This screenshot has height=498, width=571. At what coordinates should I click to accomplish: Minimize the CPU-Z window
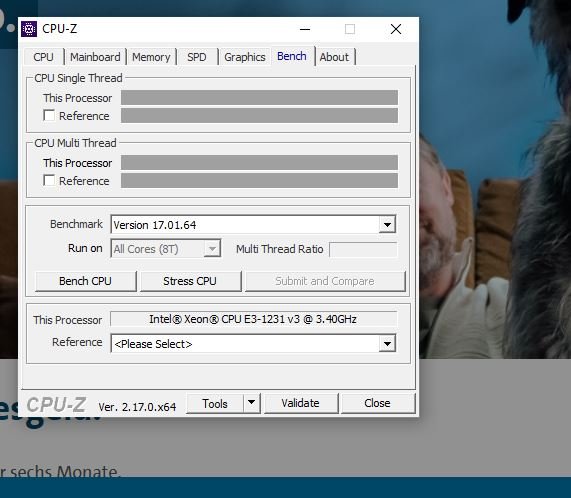(305, 29)
